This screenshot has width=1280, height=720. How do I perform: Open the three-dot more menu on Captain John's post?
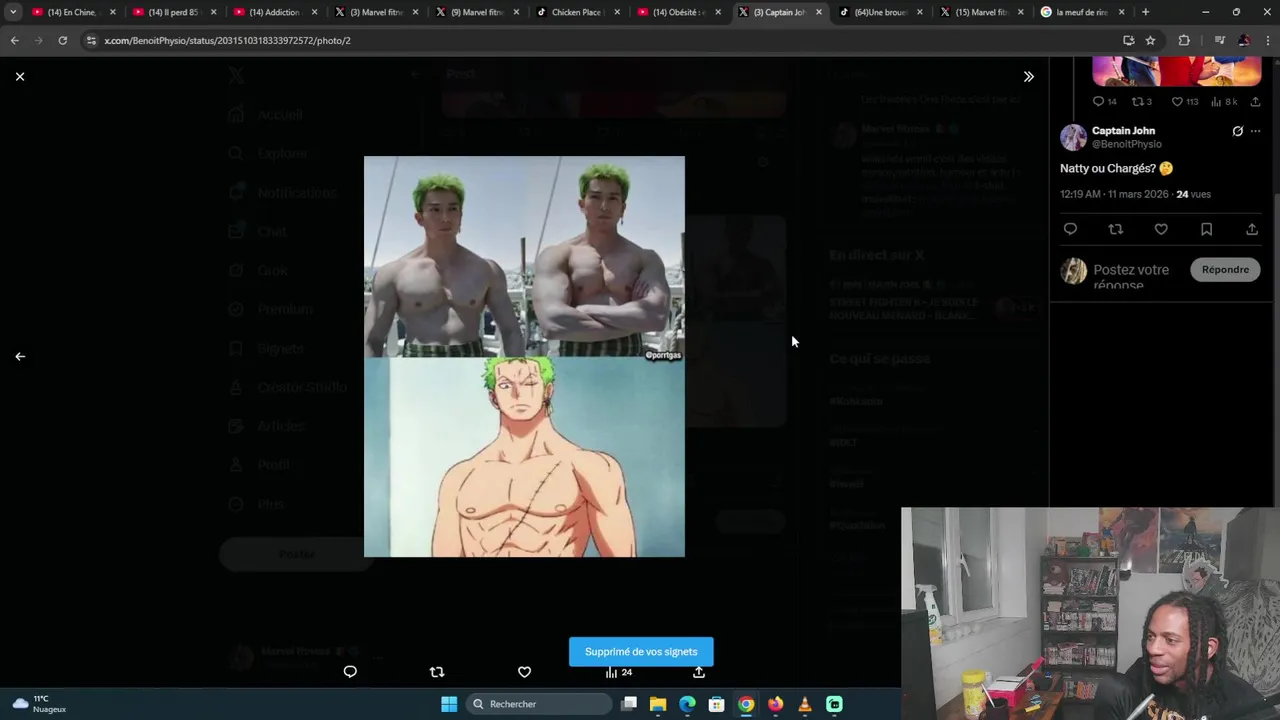(1256, 131)
